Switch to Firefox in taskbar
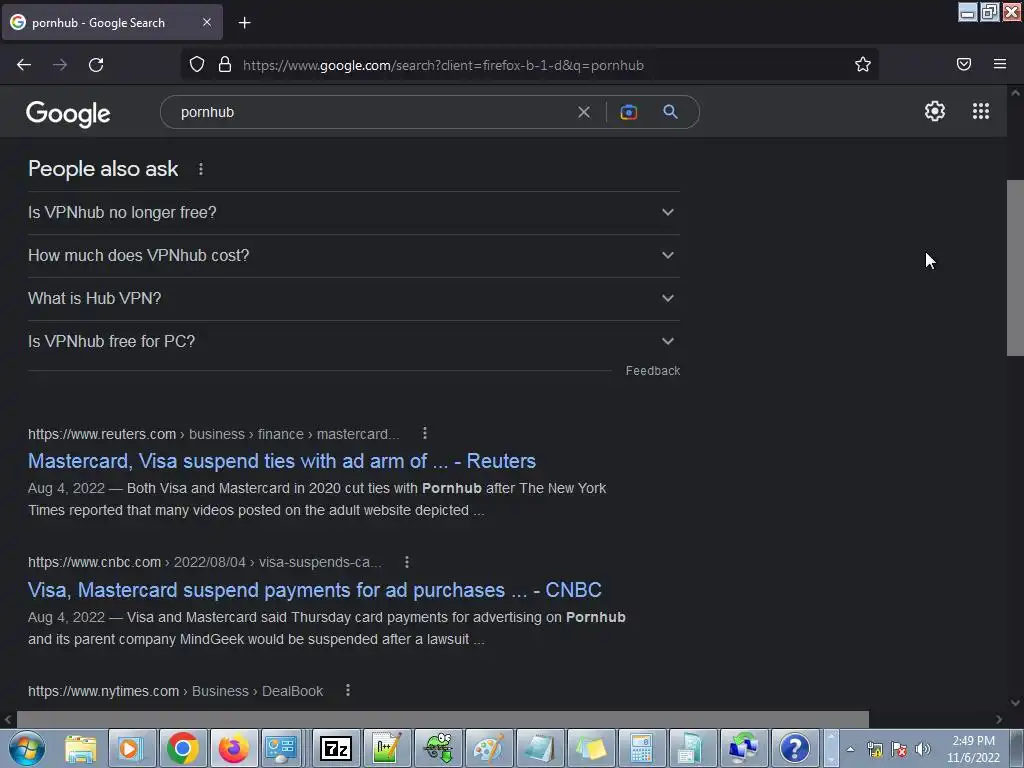1024x768 pixels. tap(233, 748)
